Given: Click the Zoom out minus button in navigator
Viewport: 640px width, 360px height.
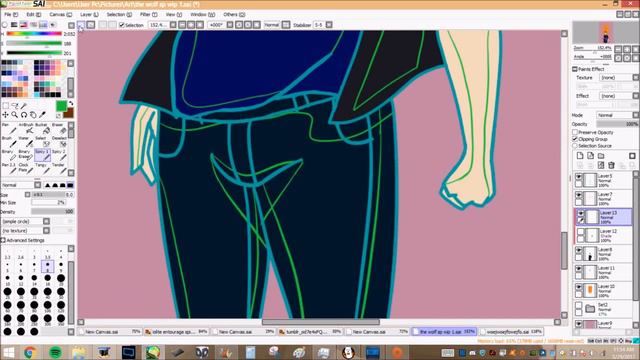Looking at the screenshot, I should click(x=618, y=49).
